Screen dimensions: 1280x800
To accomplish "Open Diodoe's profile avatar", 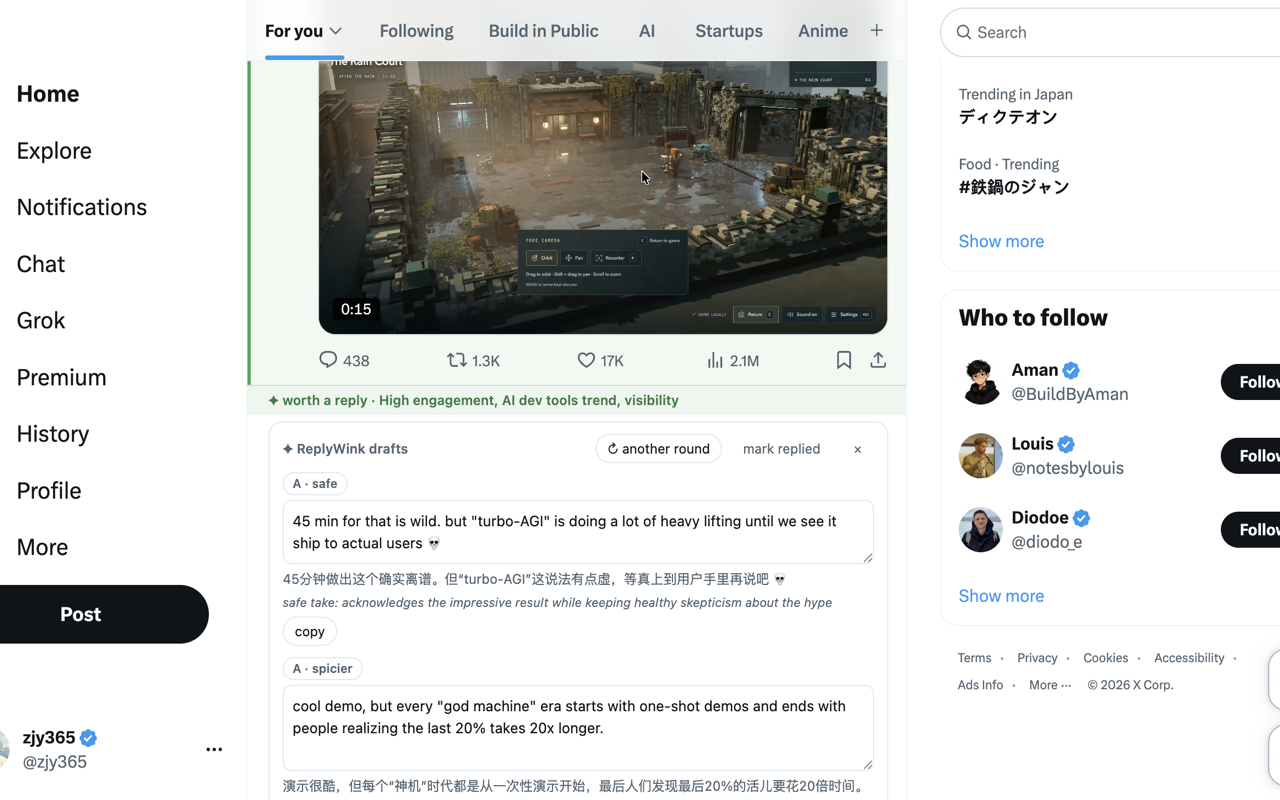I will (981, 530).
